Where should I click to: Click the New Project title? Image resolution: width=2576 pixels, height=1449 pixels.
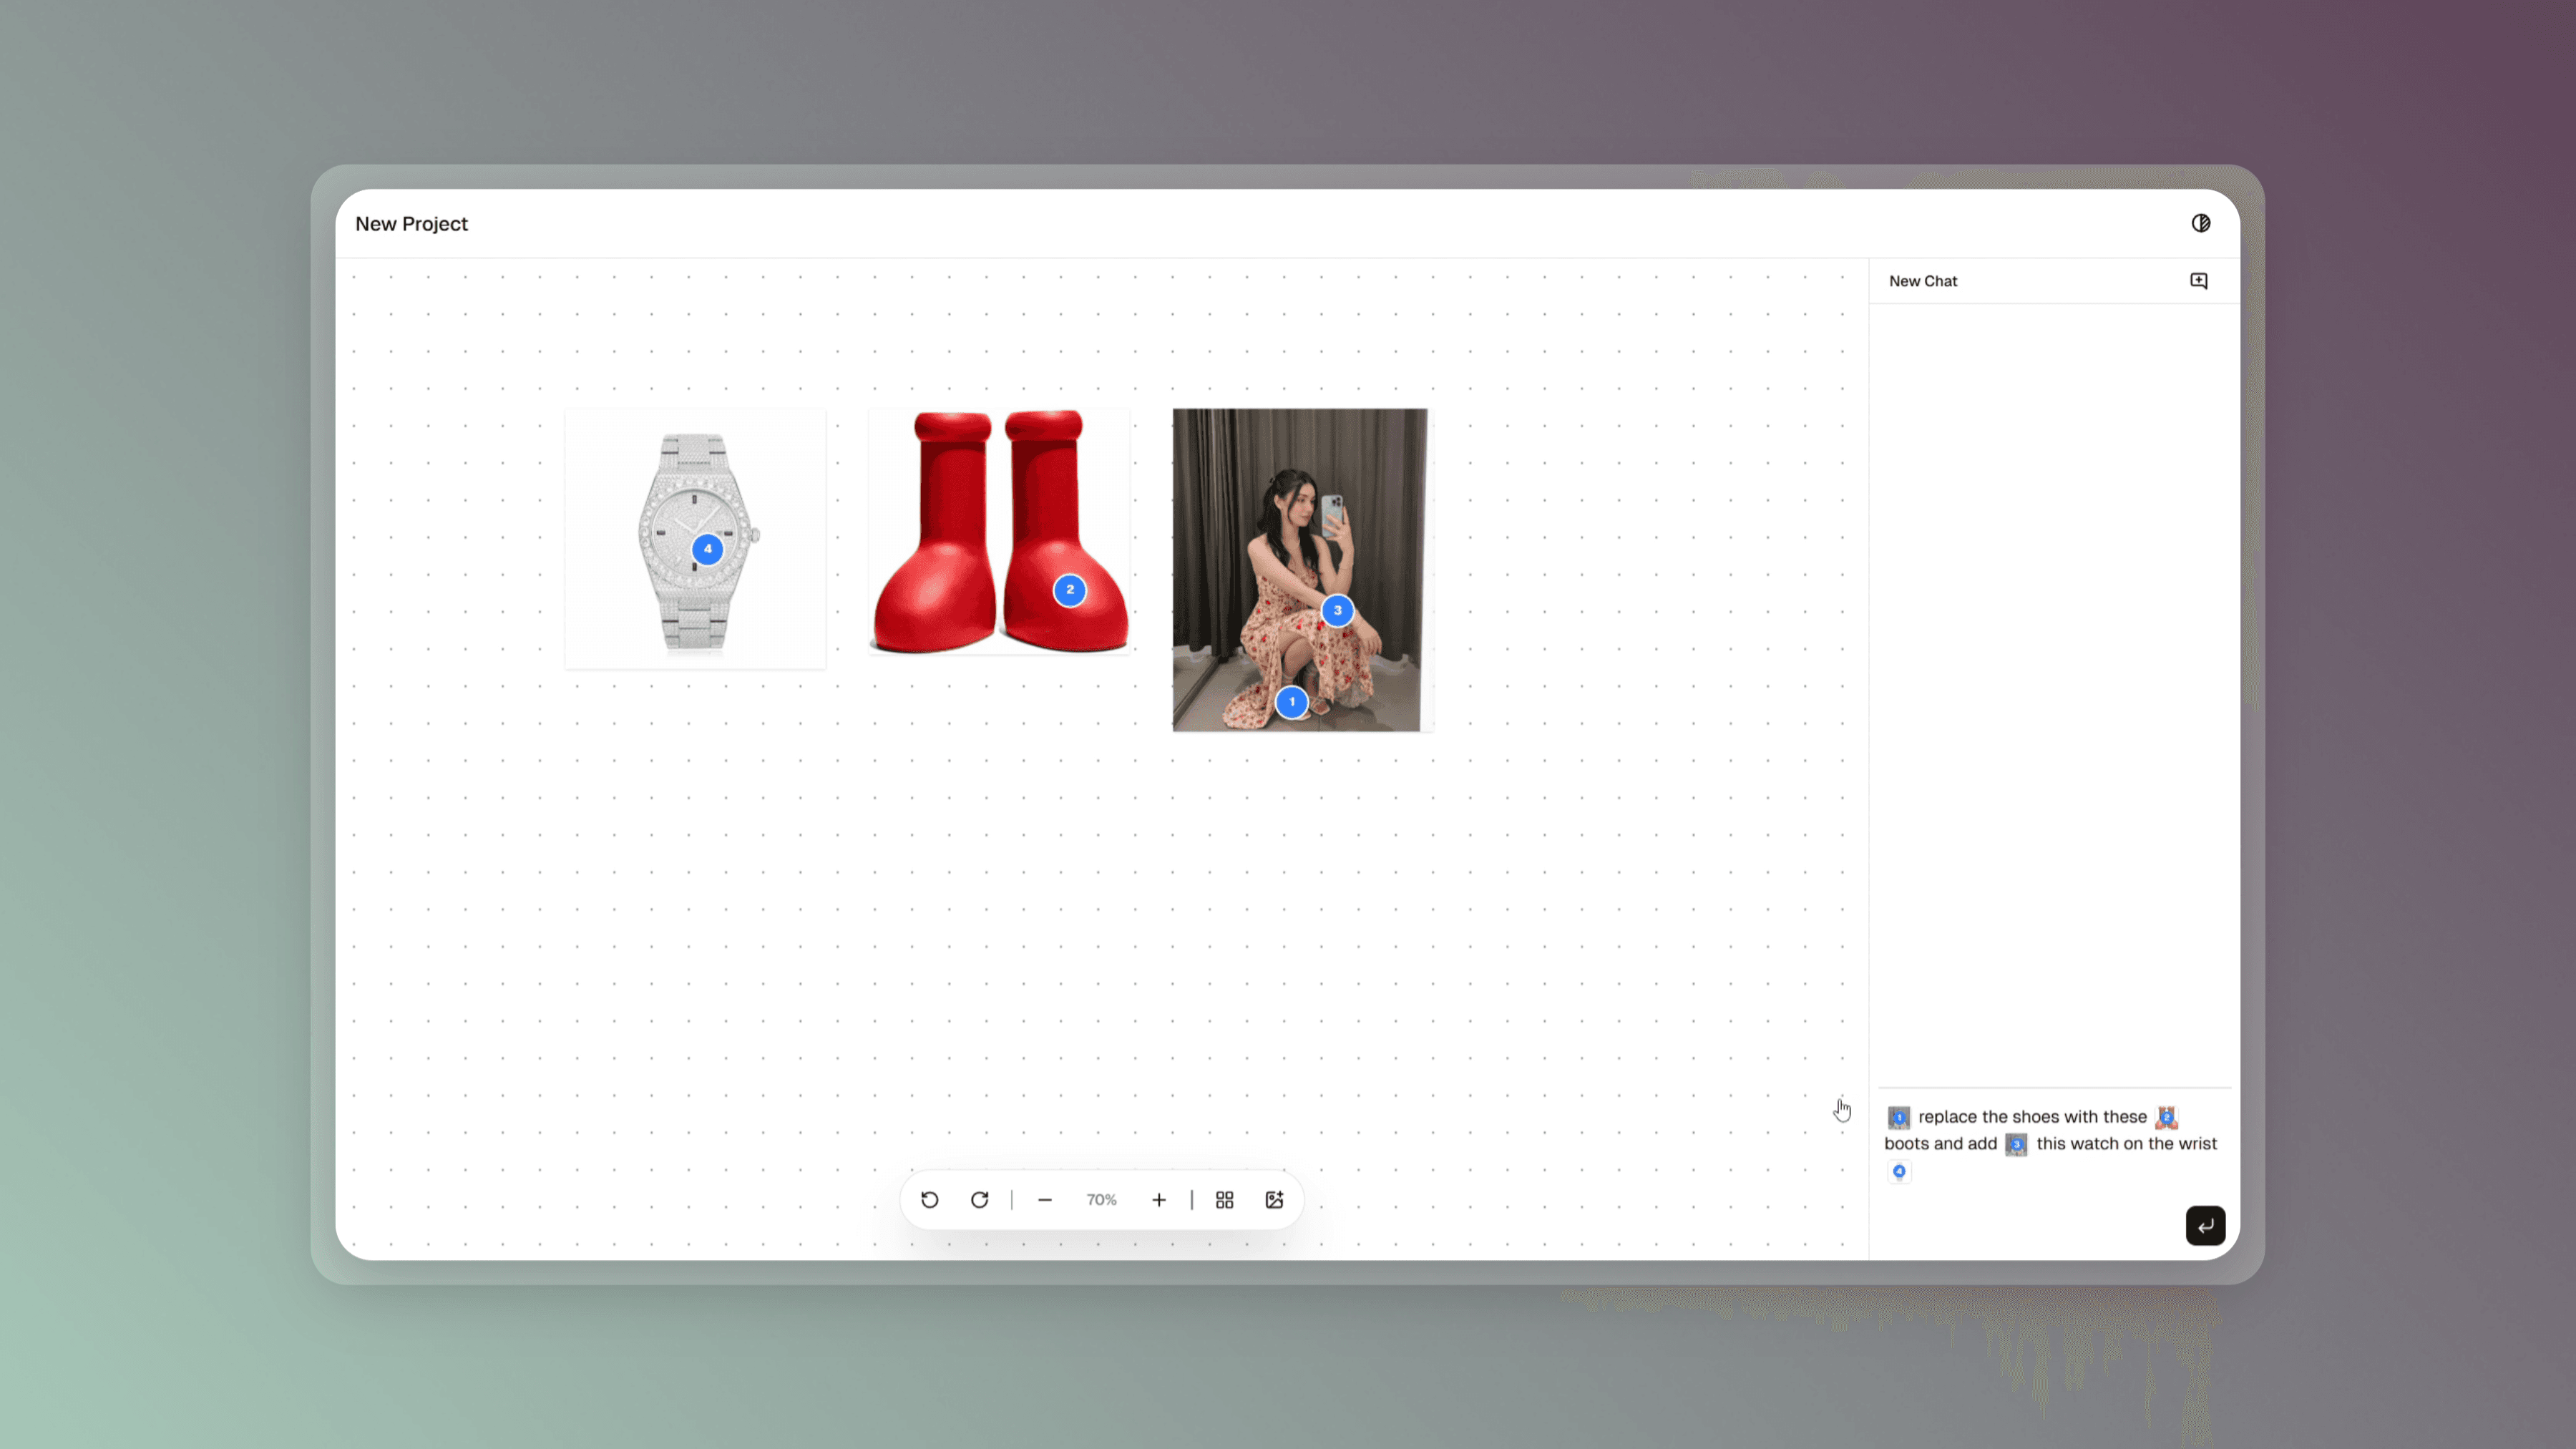(x=411, y=223)
